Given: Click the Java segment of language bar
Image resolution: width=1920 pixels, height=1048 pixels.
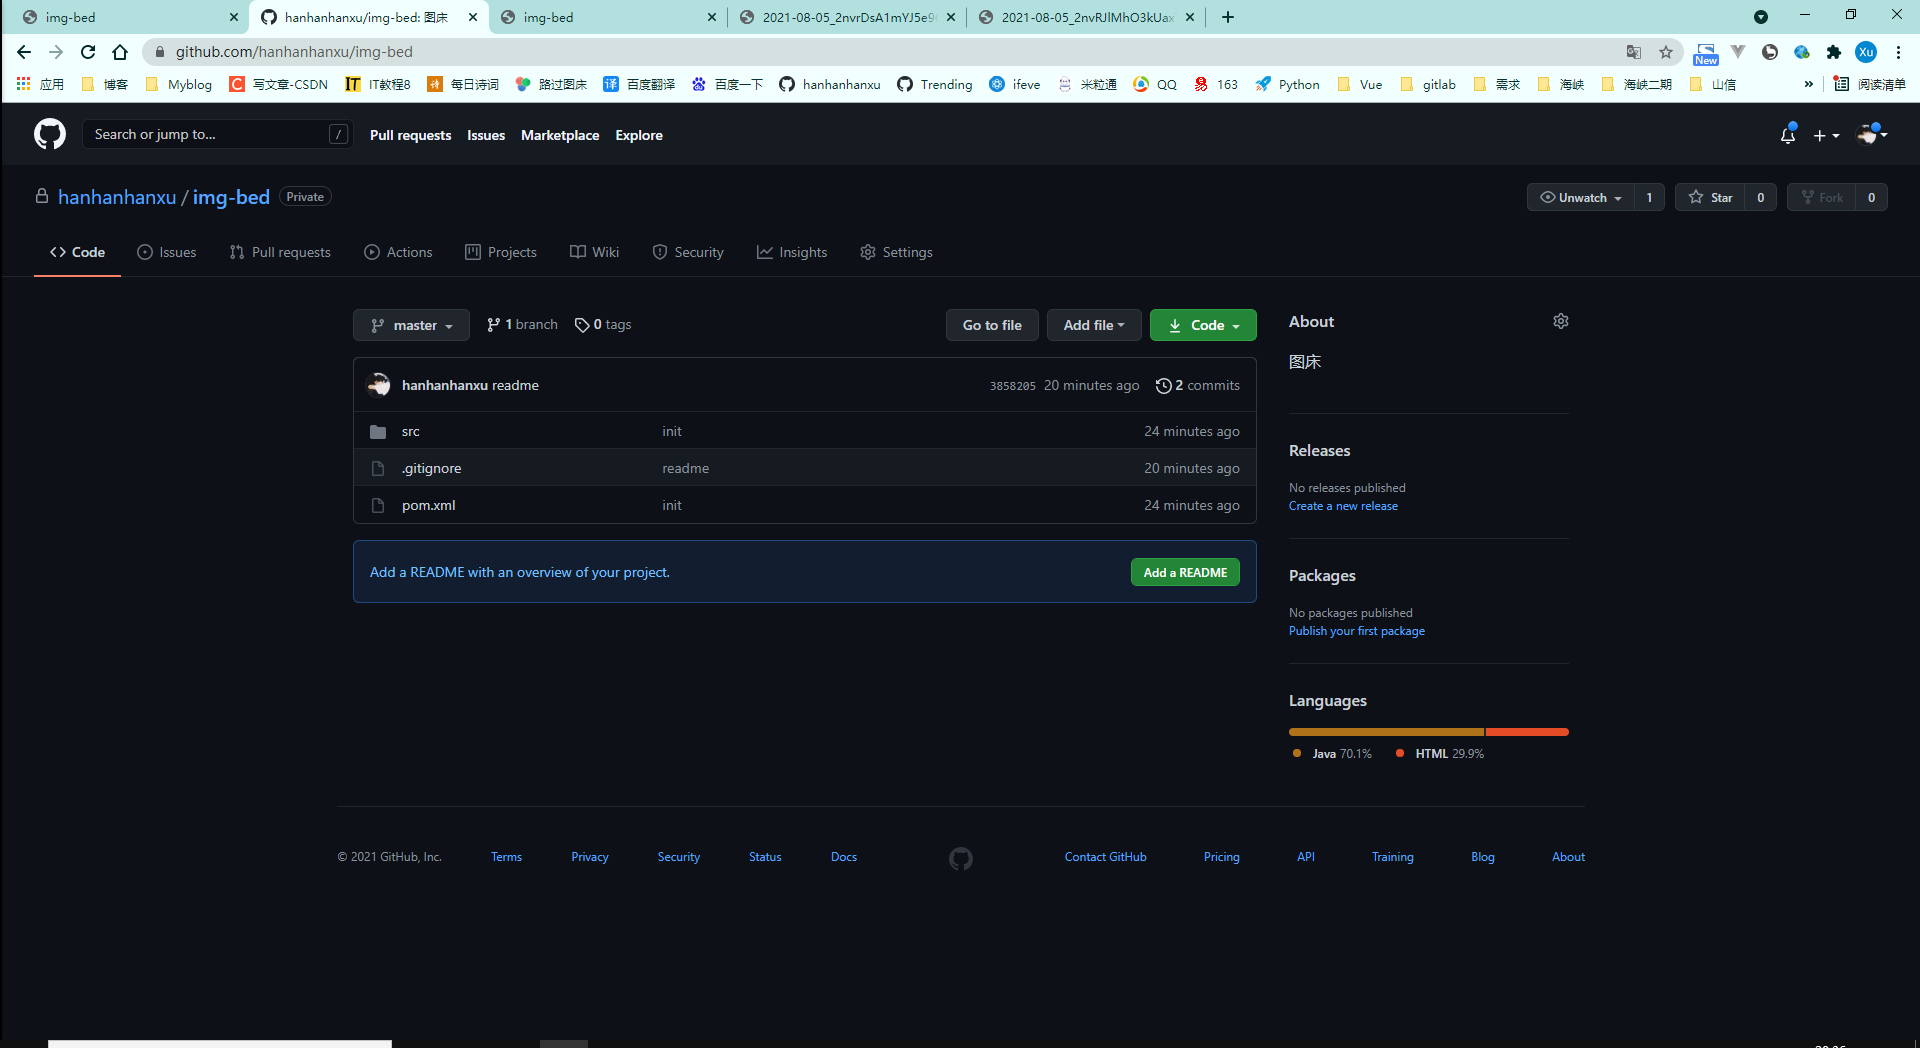Looking at the screenshot, I should [x=1386, y=732].
